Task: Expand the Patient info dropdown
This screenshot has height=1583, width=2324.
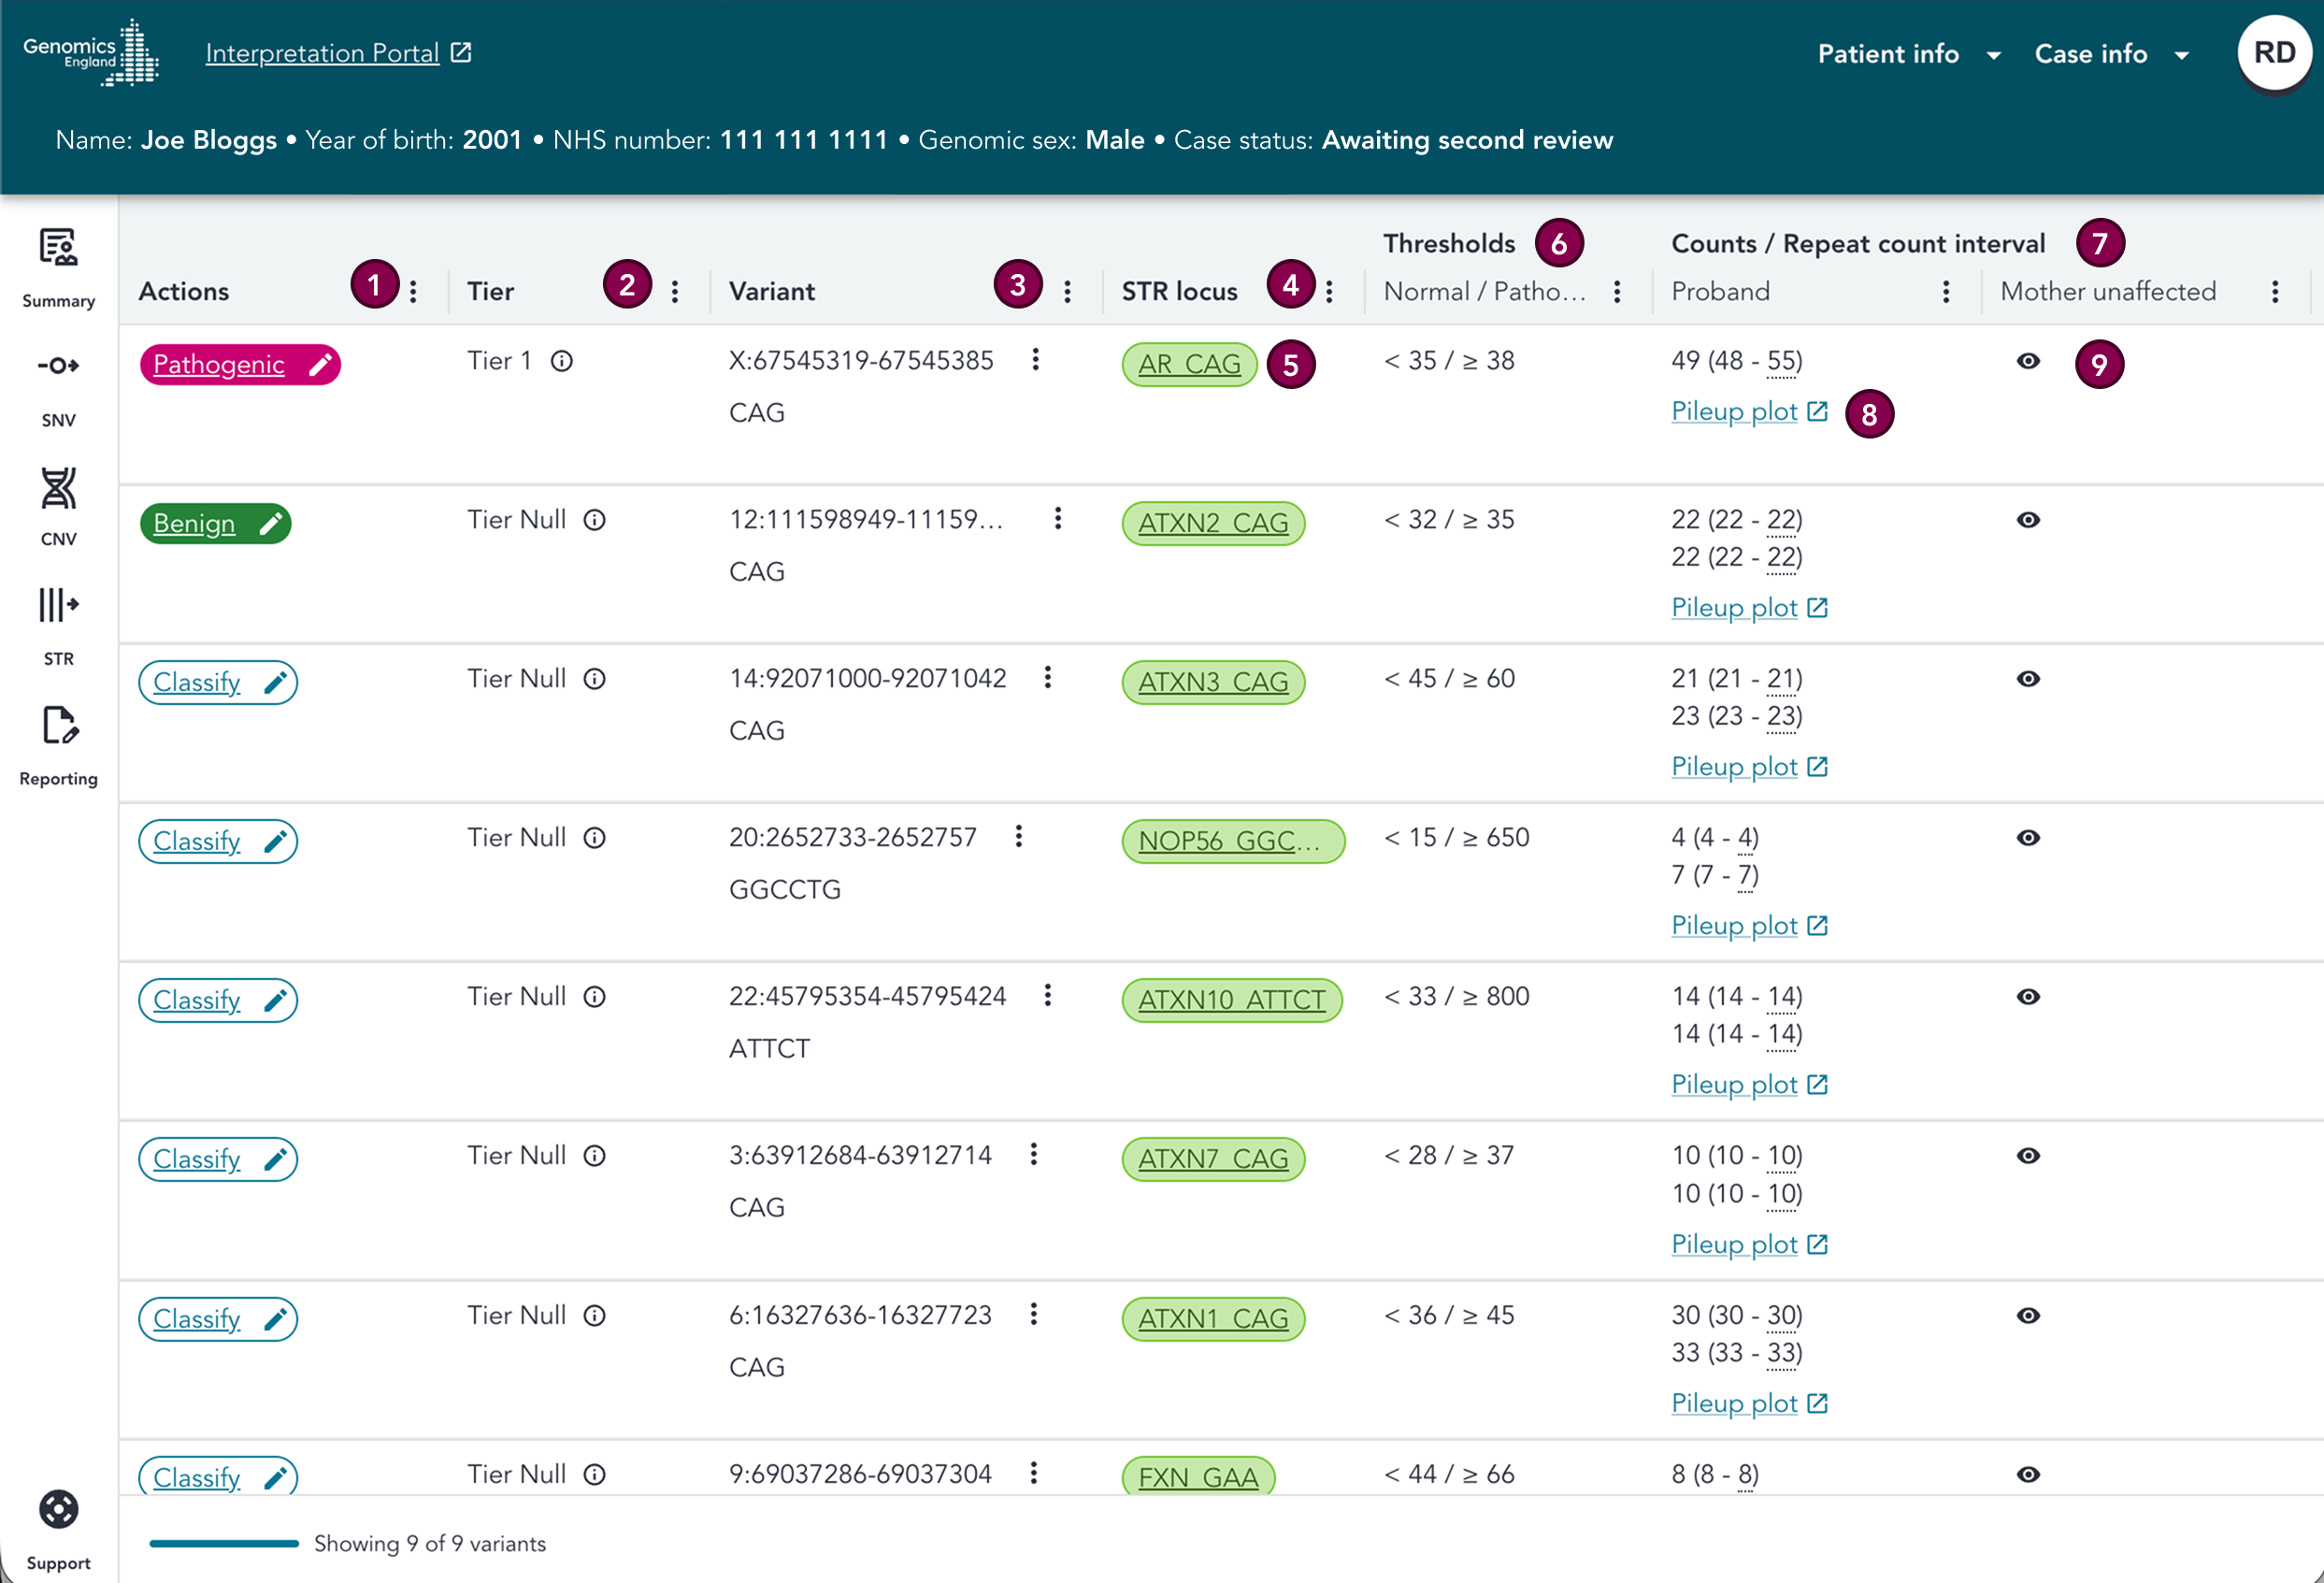Action: point(1908,54)
